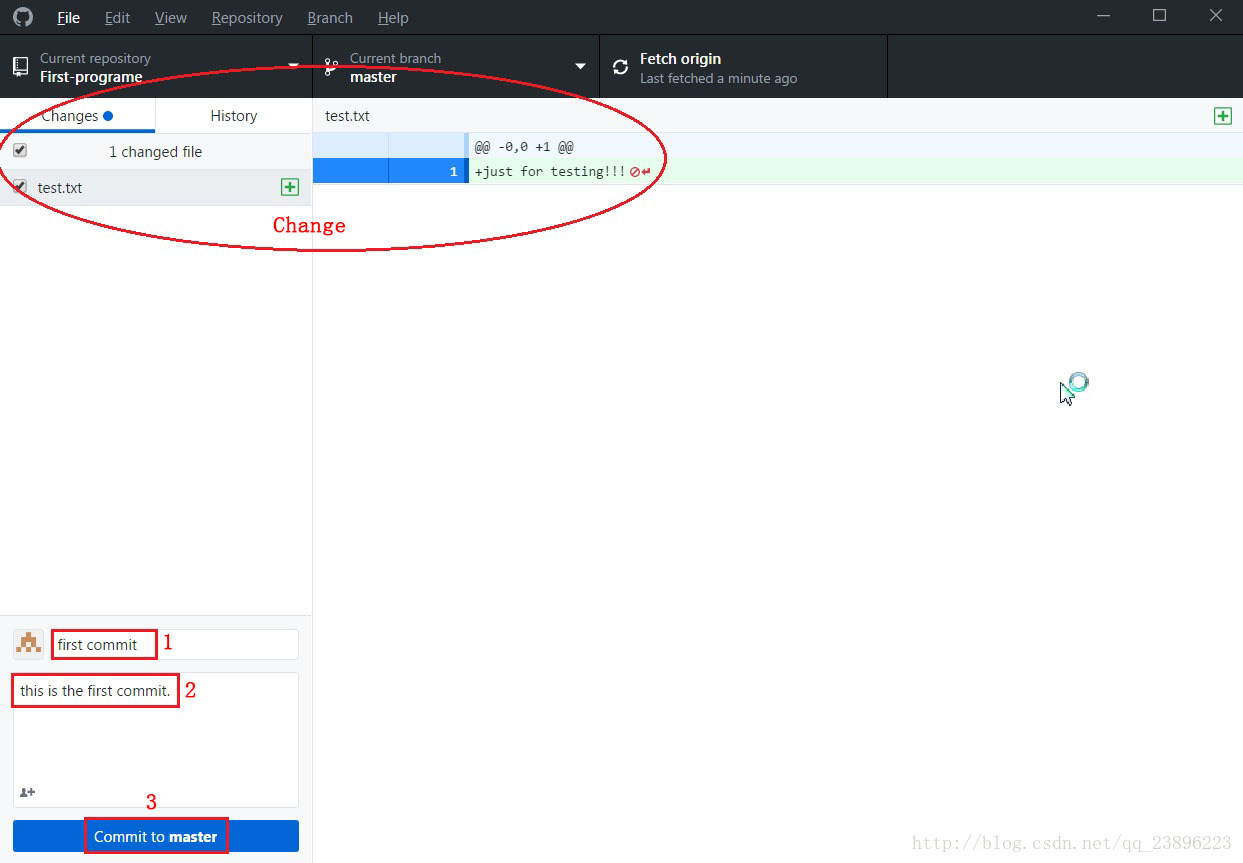Switch to the Changes tab
The image size is (1243, 863).
(x=77, y=116)
